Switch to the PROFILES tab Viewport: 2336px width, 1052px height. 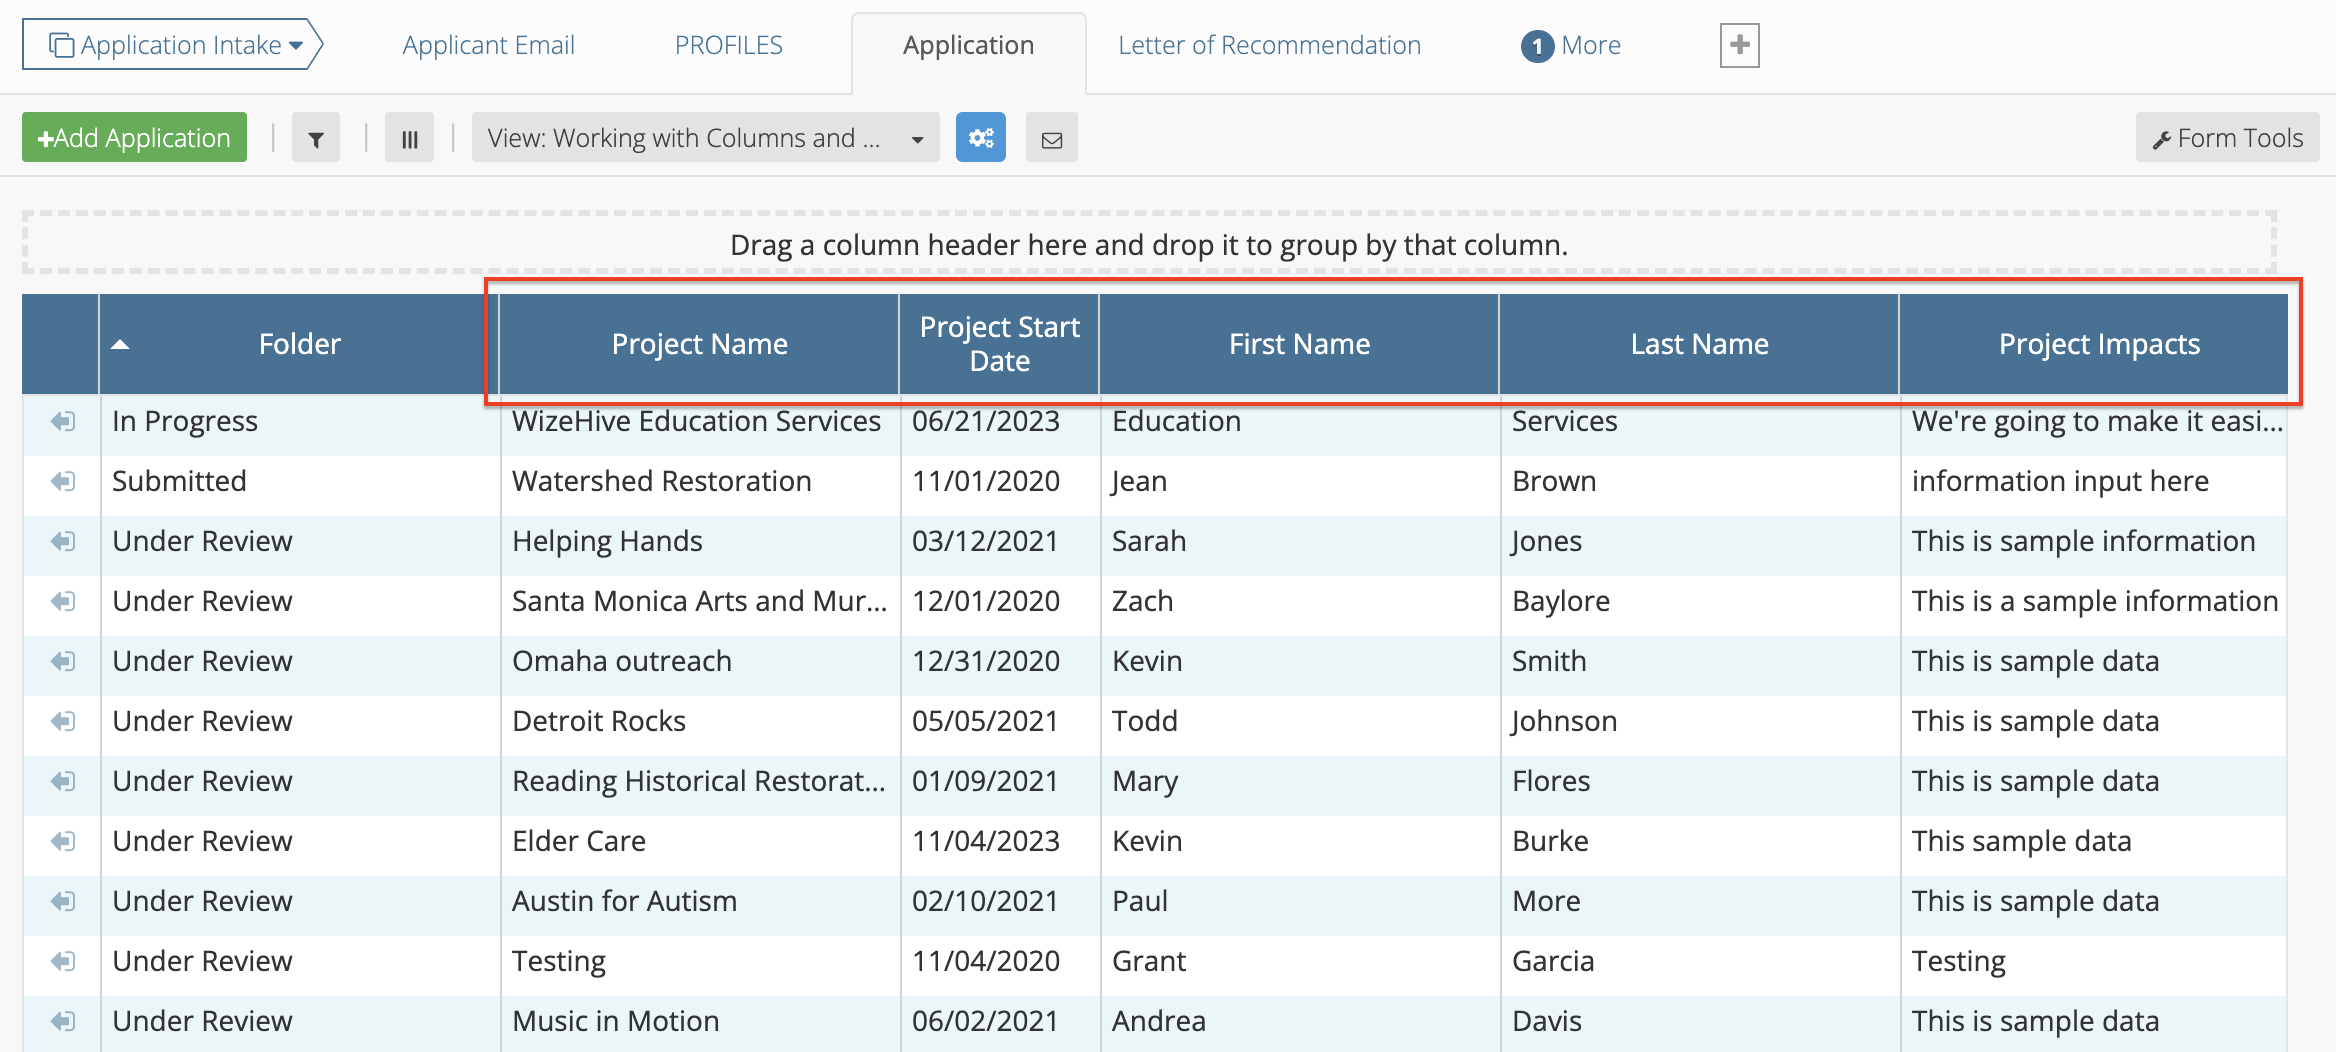(729, 44)
